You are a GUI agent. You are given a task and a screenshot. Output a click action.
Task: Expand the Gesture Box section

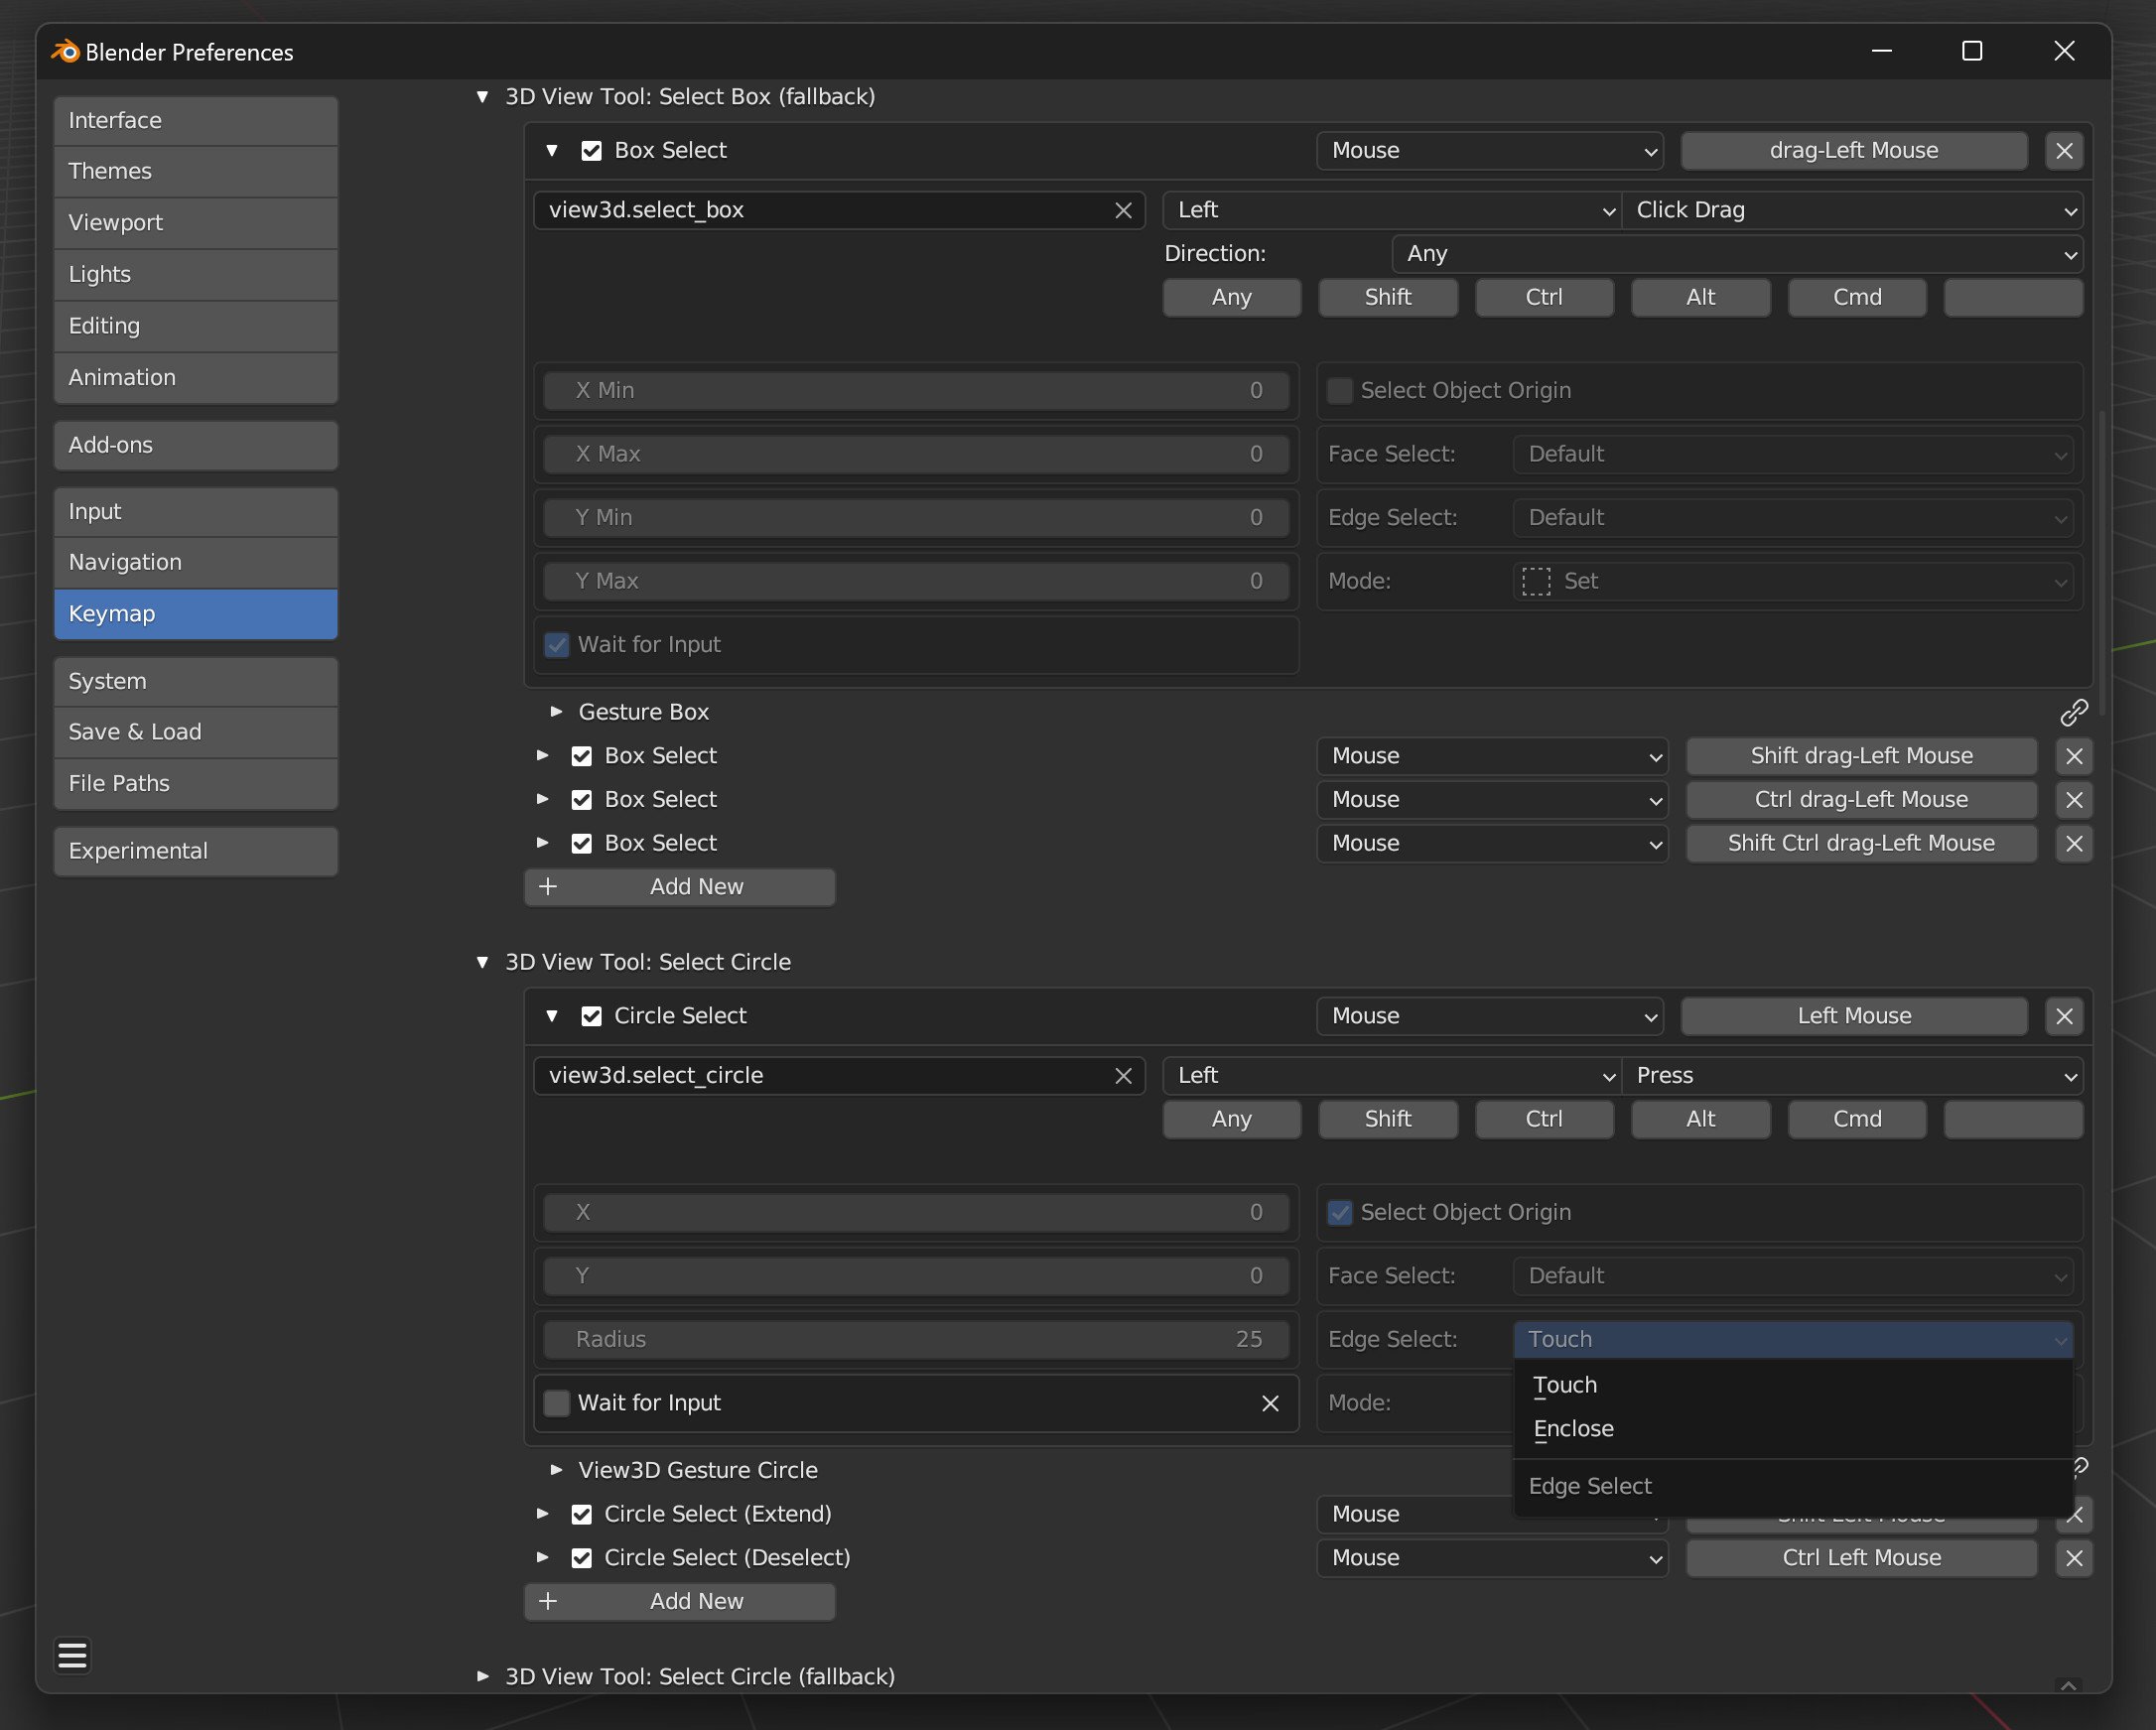(557, 712)
